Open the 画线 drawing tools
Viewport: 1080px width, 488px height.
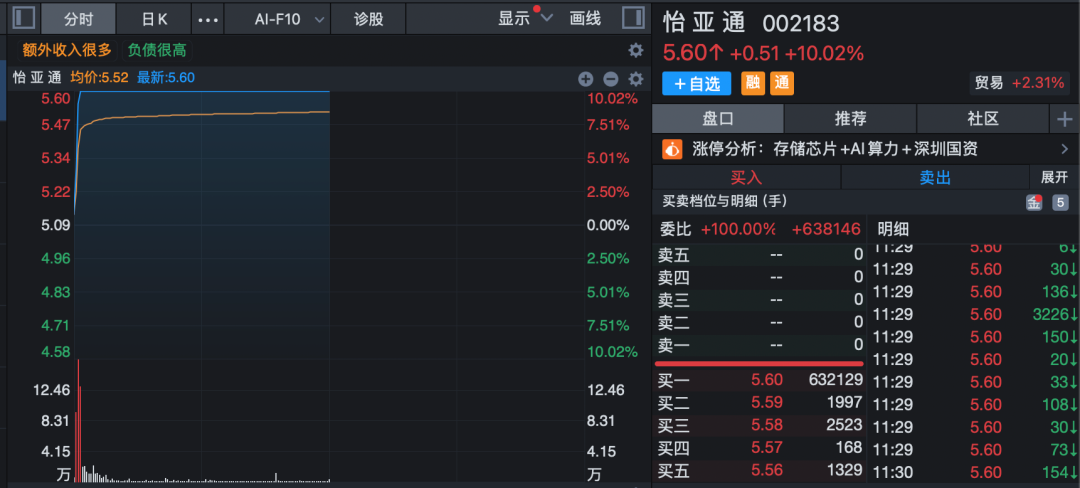[x=585, y=18]
